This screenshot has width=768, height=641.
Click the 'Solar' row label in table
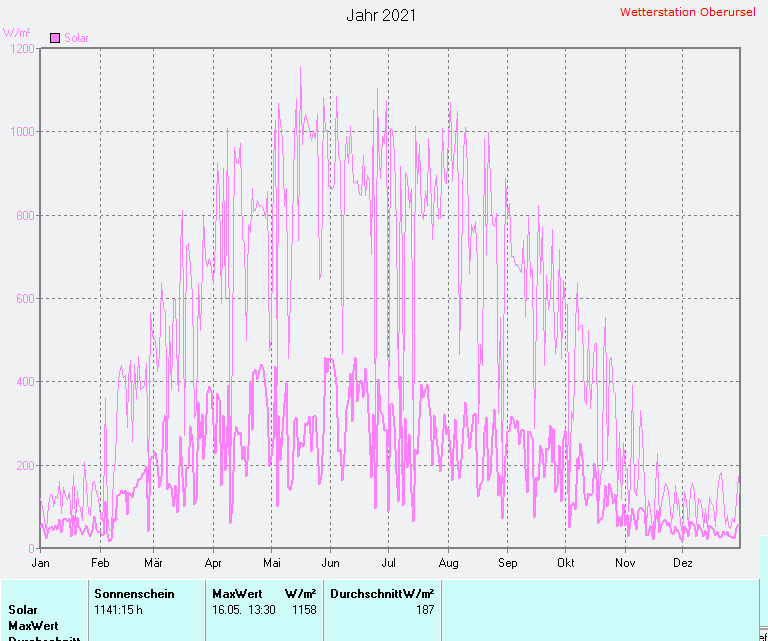(23, 610)
